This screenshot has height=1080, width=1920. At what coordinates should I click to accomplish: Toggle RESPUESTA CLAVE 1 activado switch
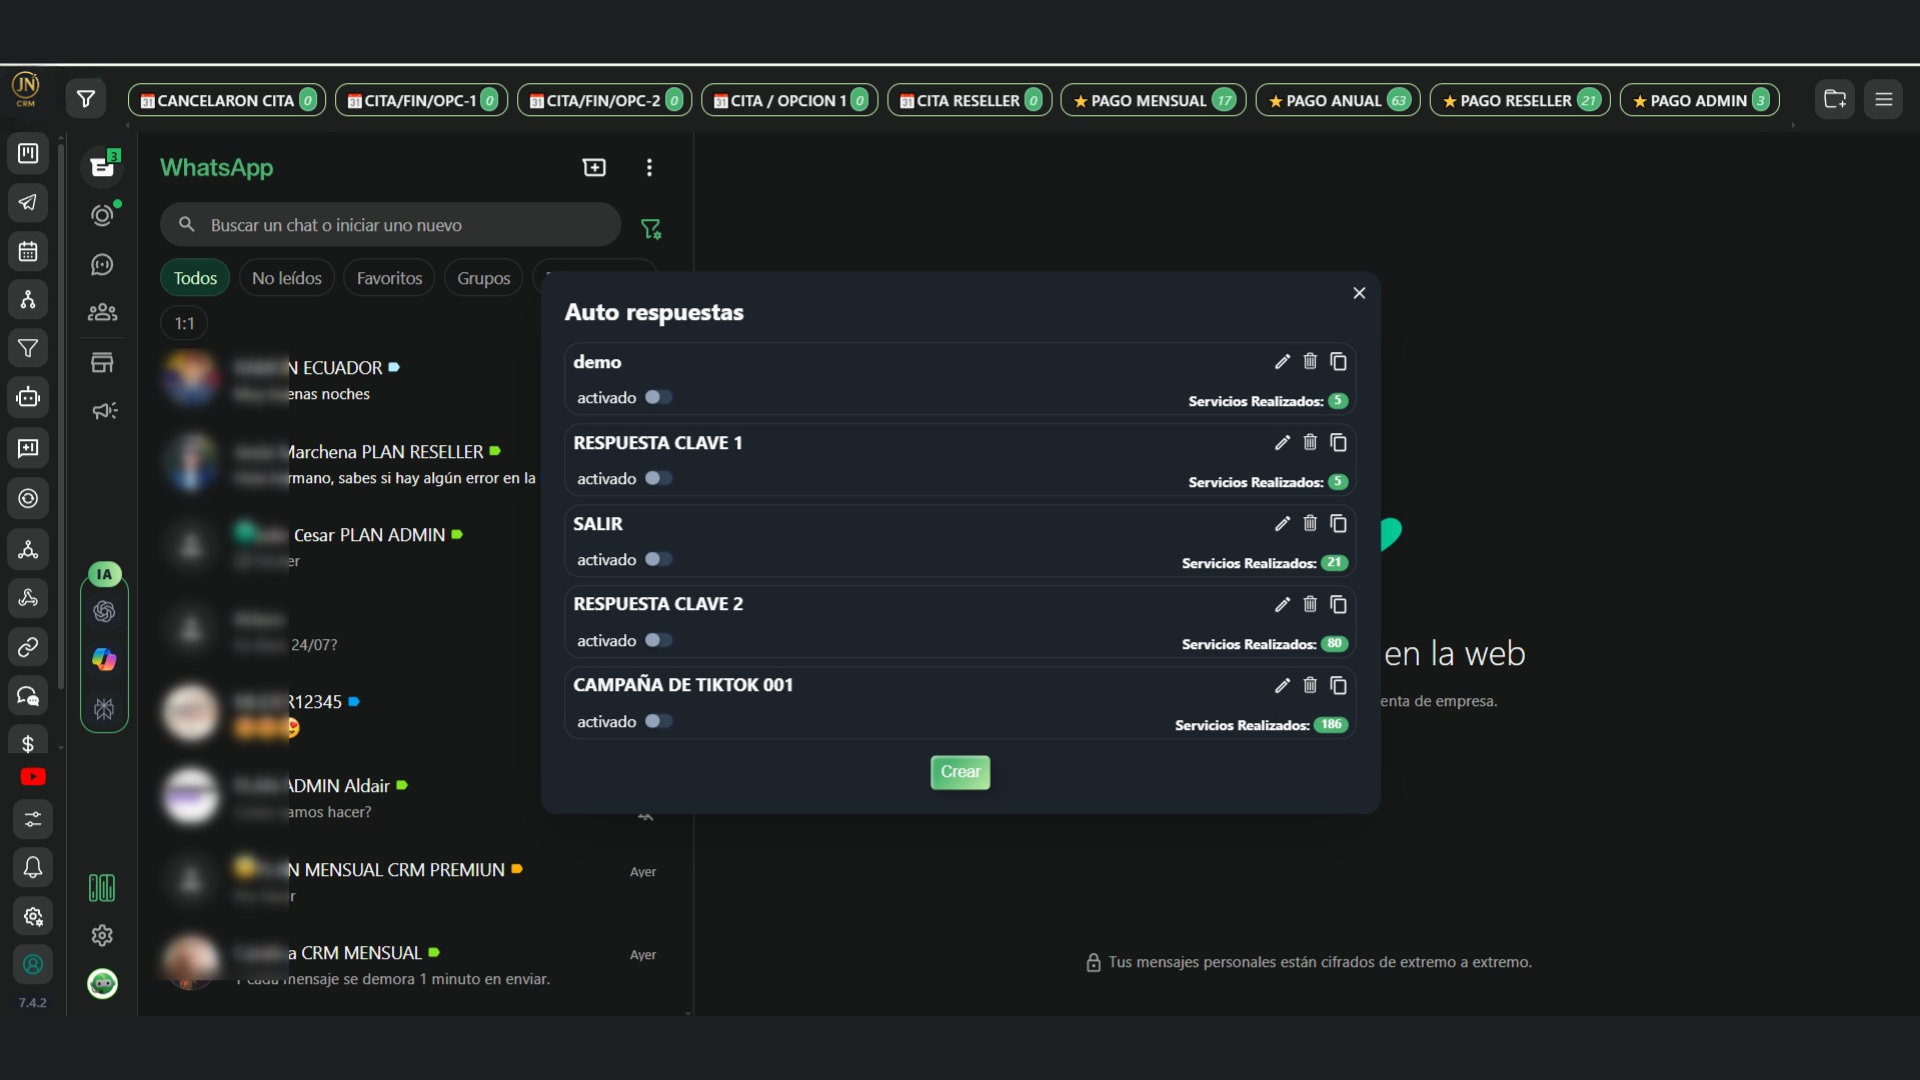658,478
